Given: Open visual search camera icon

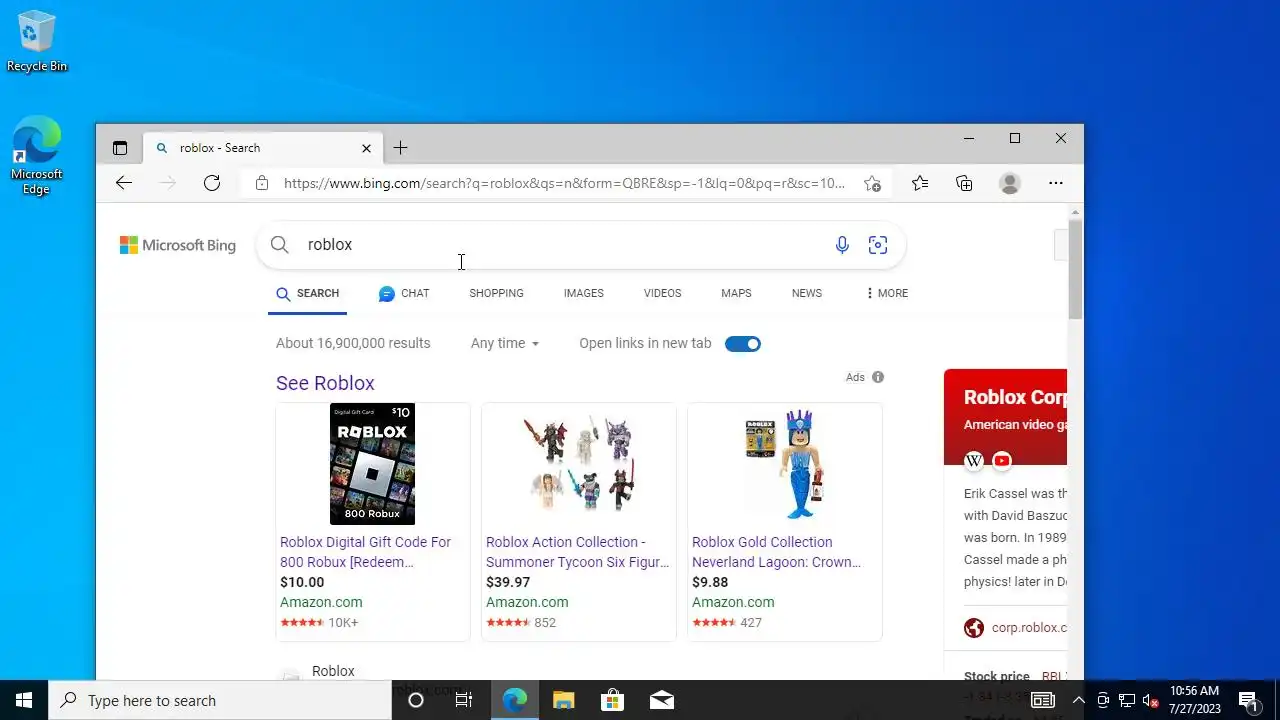Looking at the screenshot, I should [x=878, y=245].
